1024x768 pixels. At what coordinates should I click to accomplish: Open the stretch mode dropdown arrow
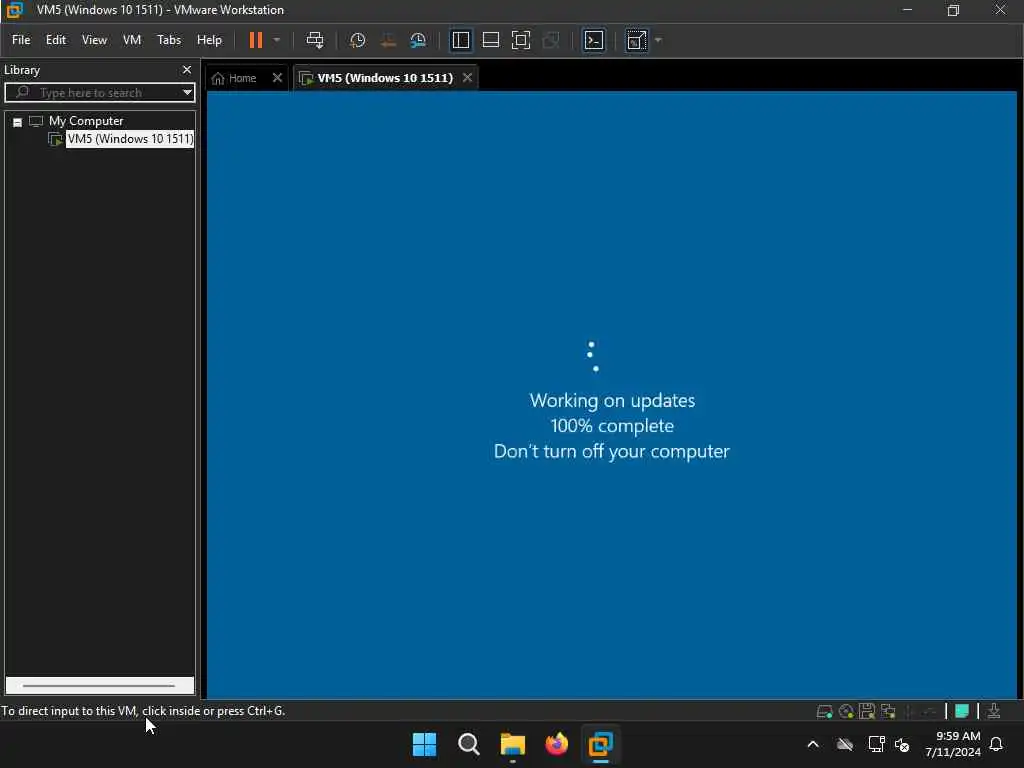(x=658, y=40)
